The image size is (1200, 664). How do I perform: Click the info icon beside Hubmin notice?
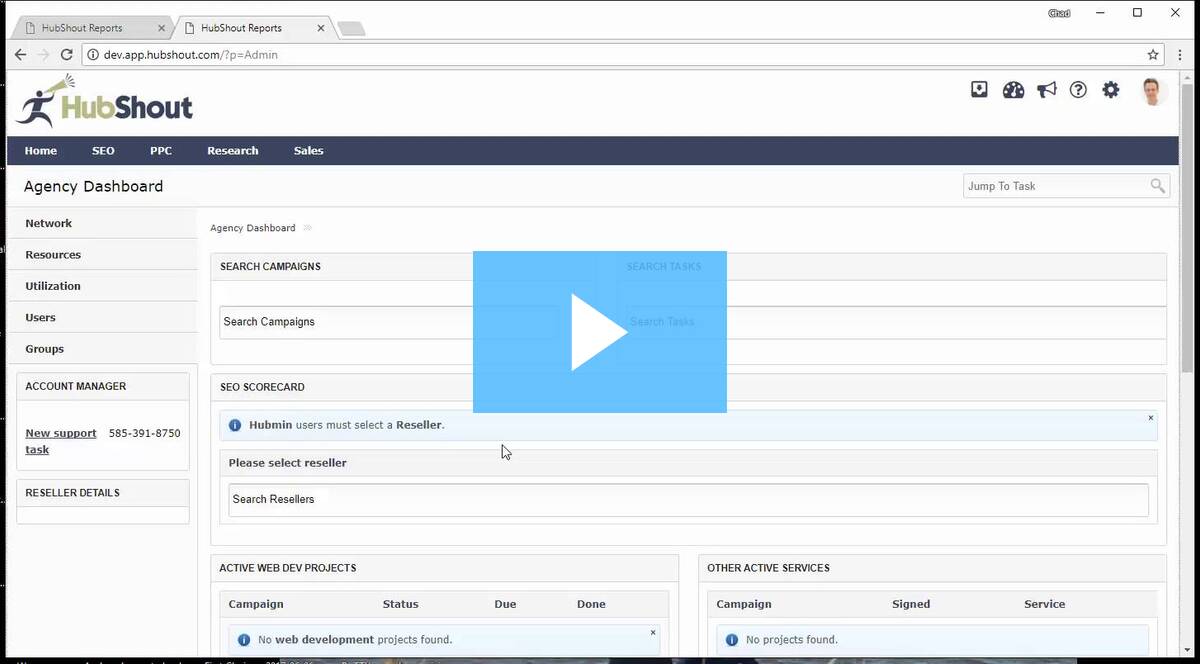point(235,425)
